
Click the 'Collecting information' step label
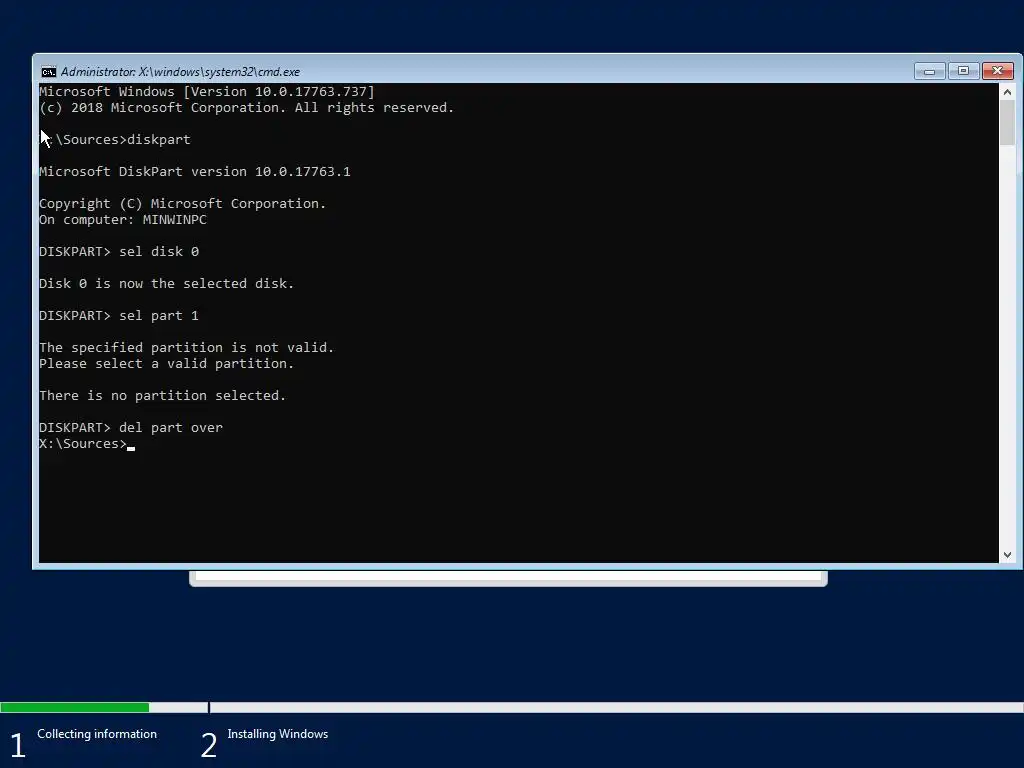coord(97,734)
